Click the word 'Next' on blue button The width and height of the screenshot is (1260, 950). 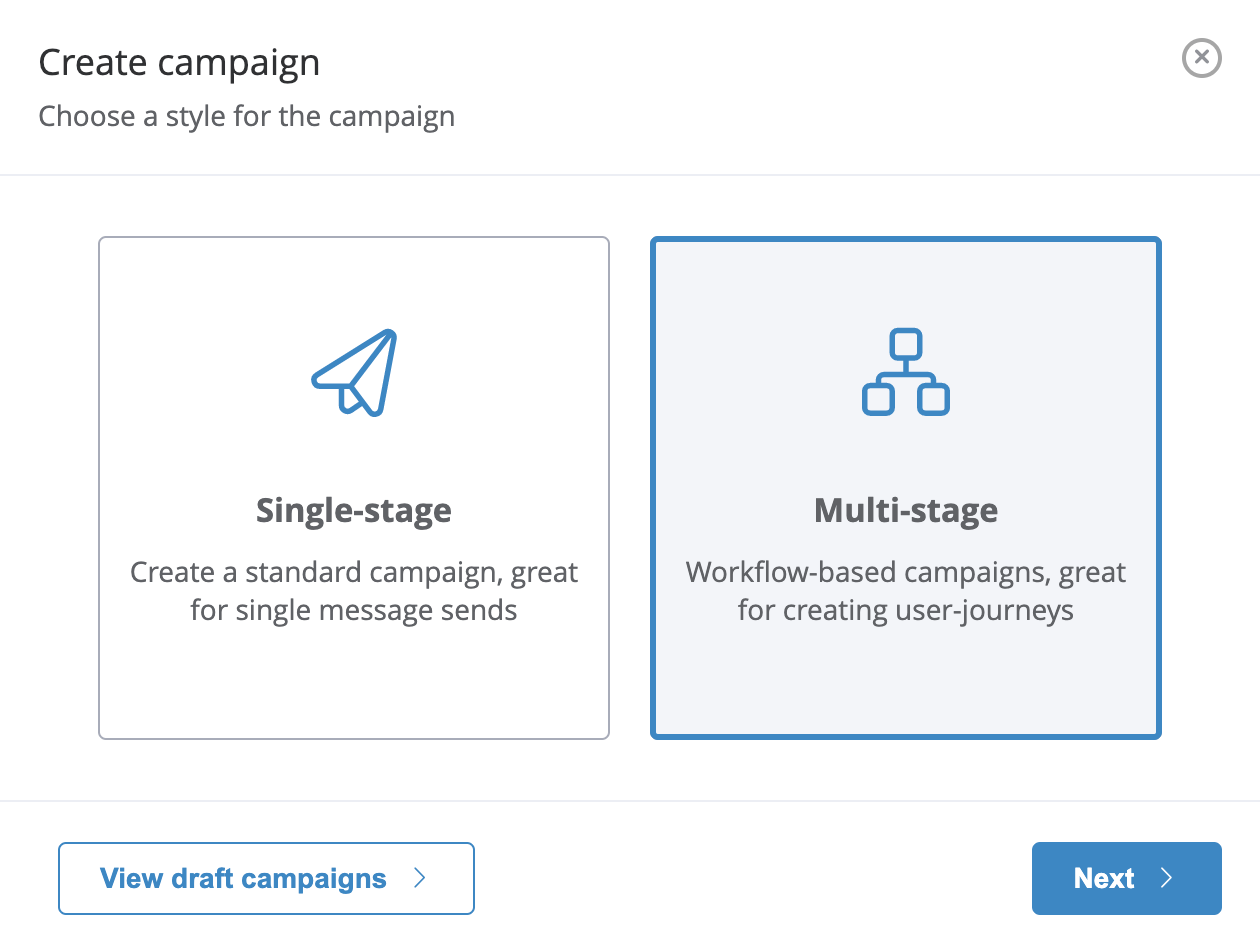click(1103, 878)
